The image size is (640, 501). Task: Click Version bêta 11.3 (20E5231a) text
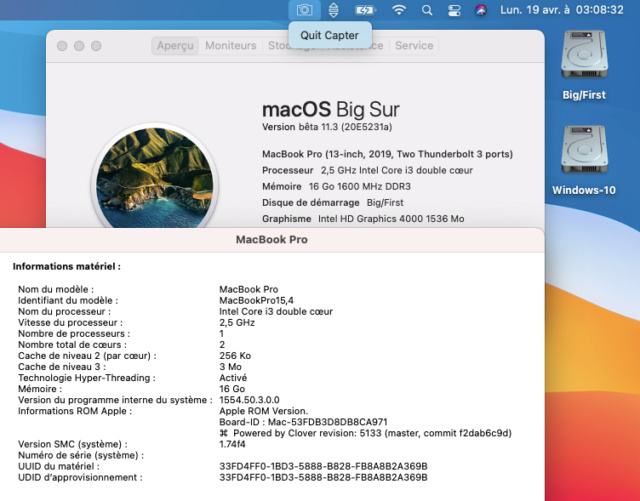(x=327, y=127)
